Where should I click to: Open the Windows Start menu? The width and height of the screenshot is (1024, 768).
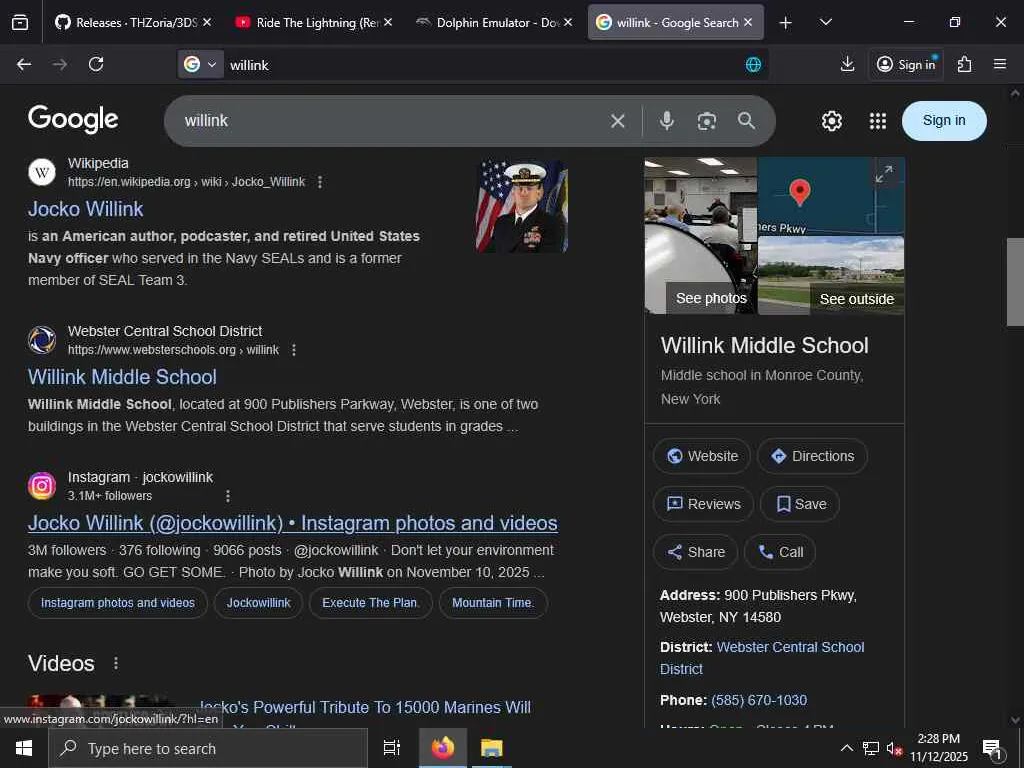24,748
